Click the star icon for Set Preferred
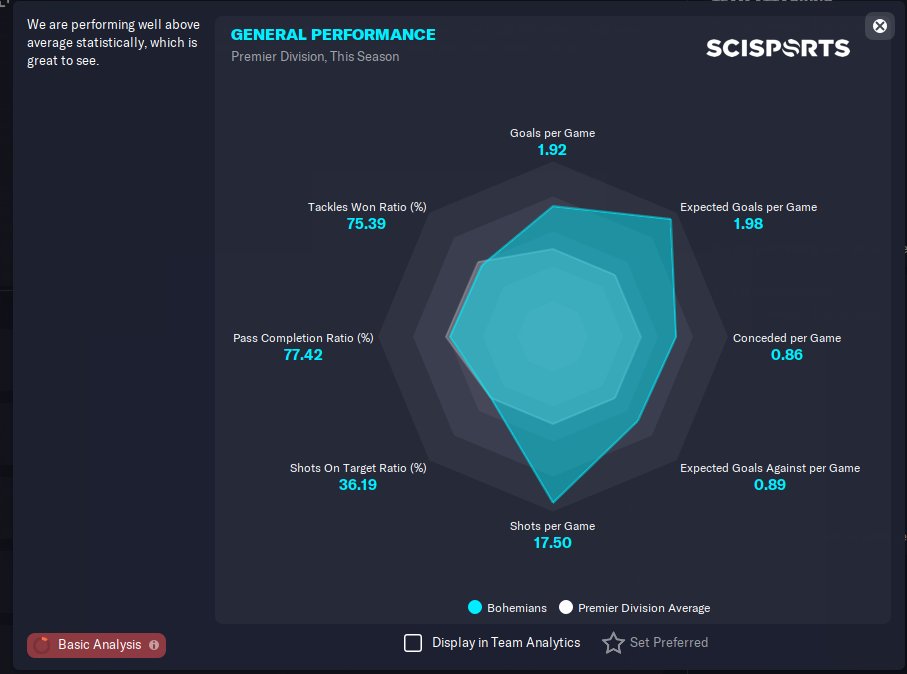 pos(613,643)
